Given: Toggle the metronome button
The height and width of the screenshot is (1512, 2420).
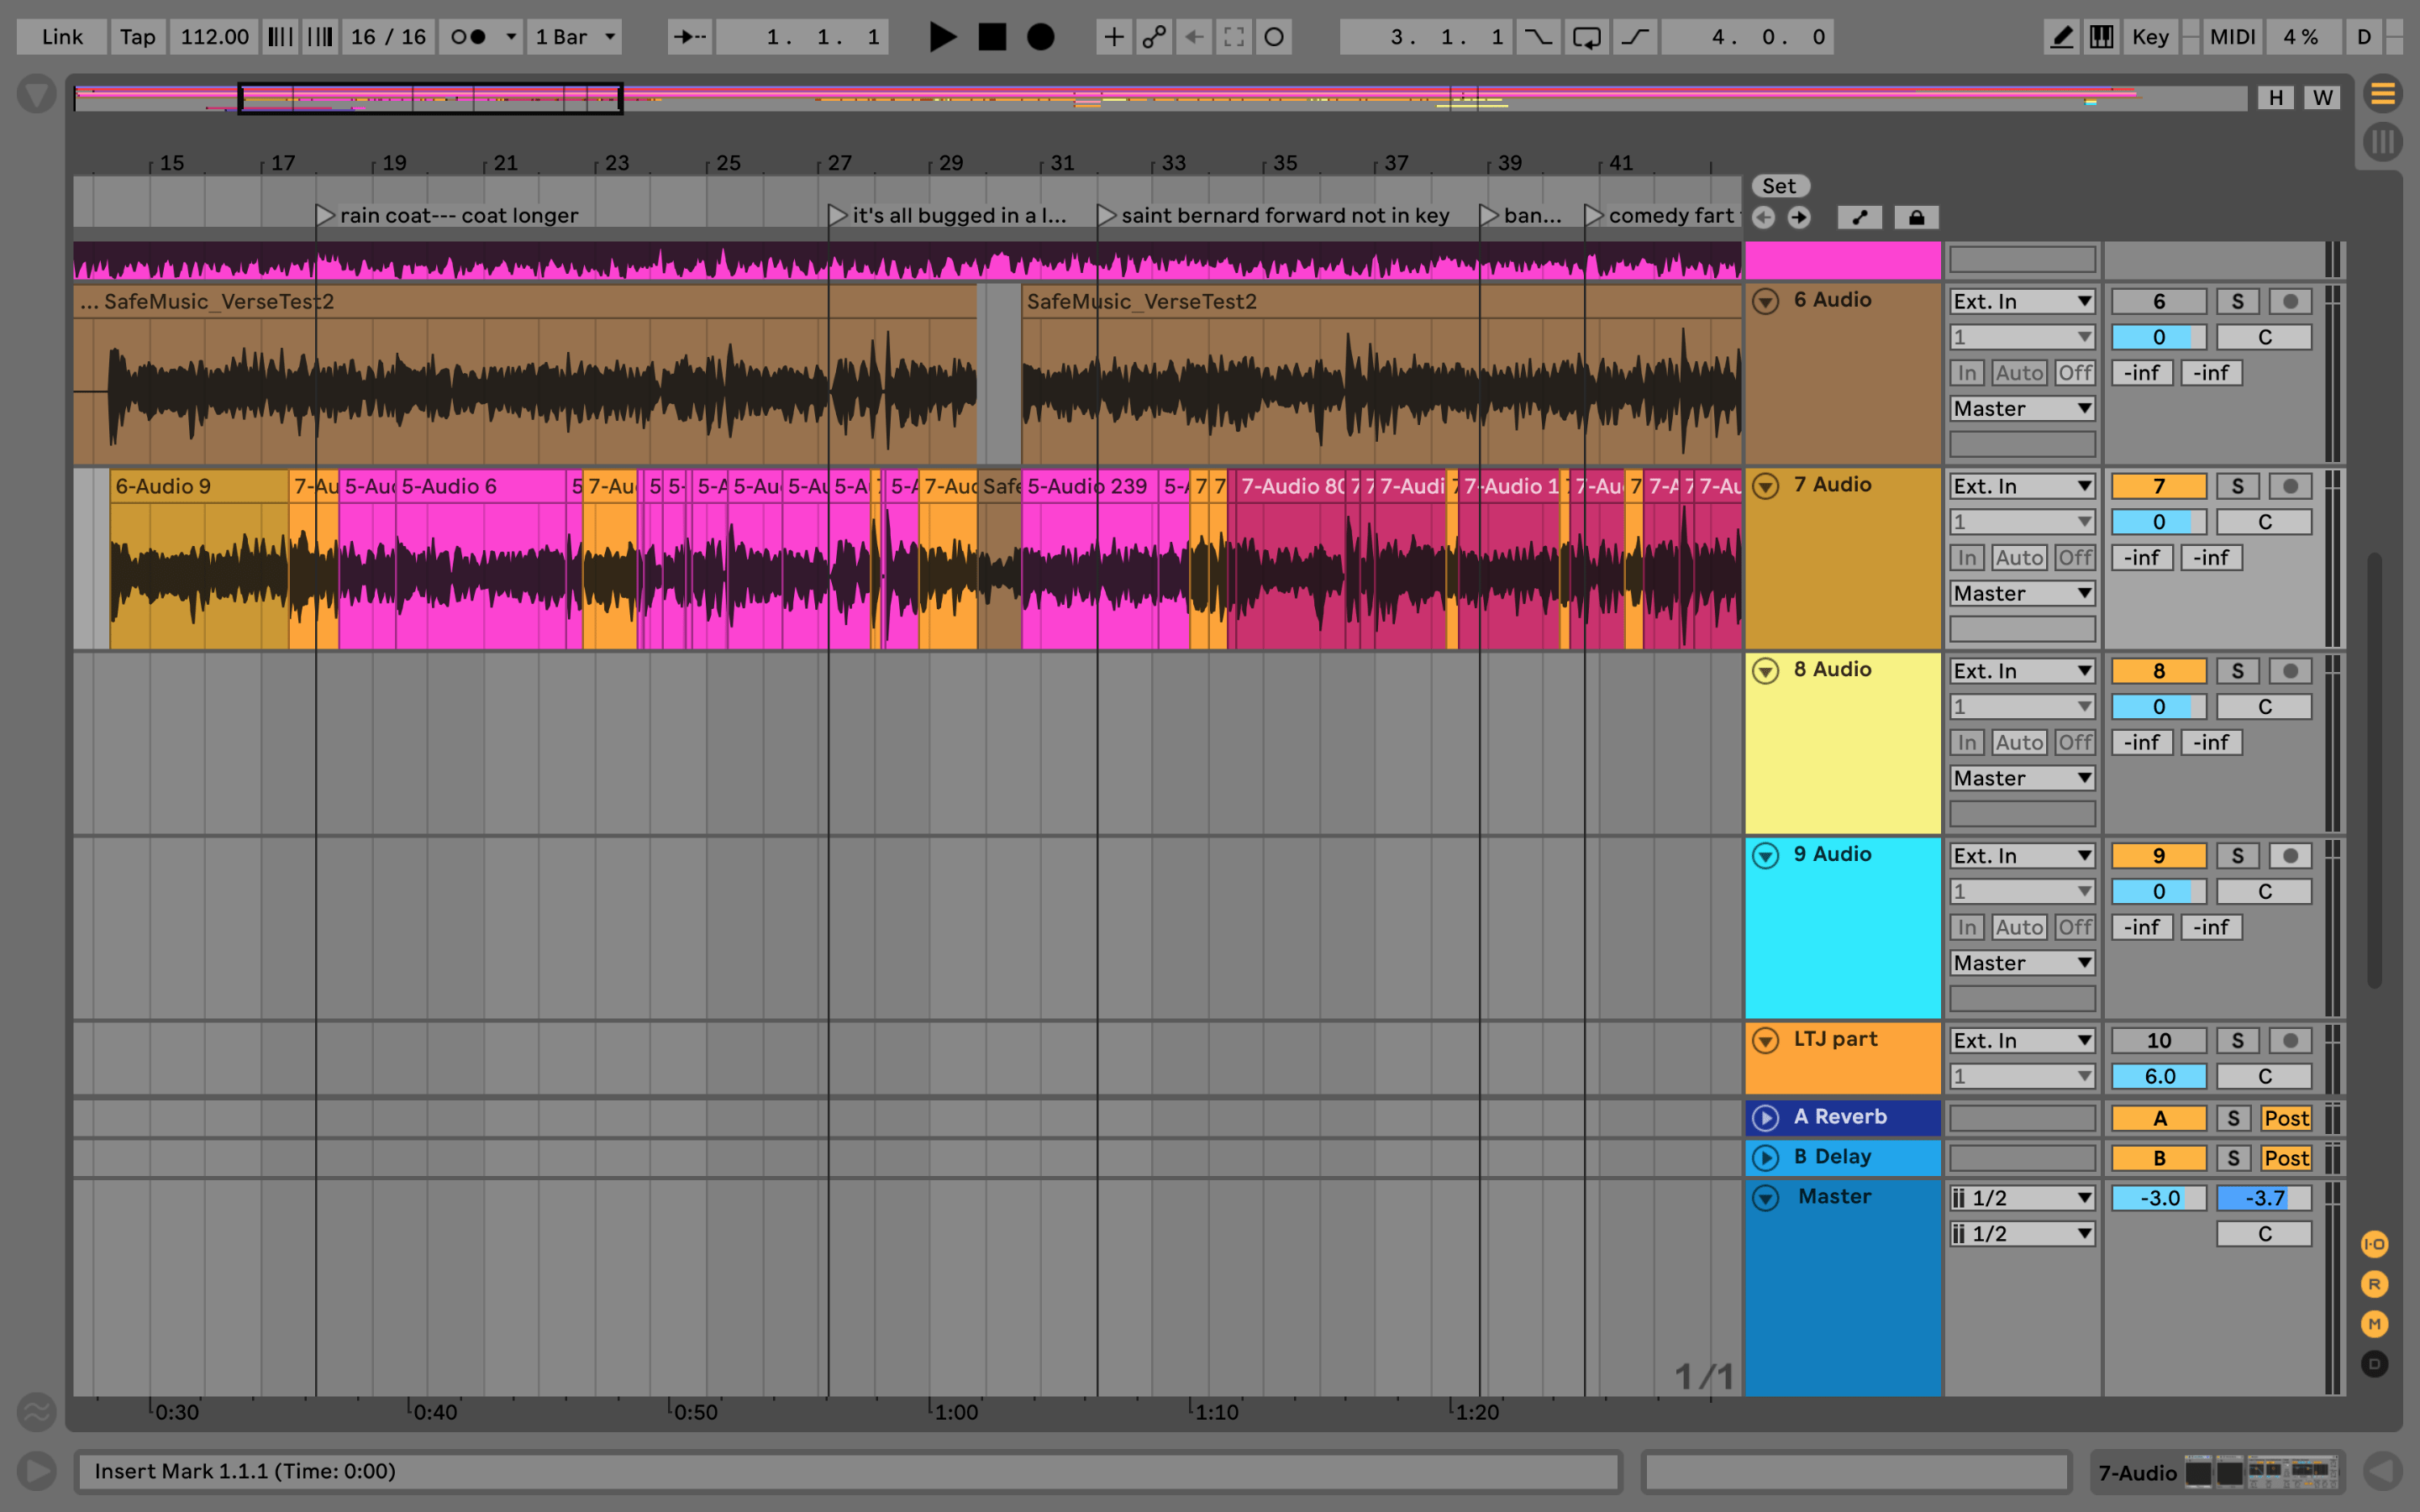Looking at the screenshot, I should [x=468, y=37].
